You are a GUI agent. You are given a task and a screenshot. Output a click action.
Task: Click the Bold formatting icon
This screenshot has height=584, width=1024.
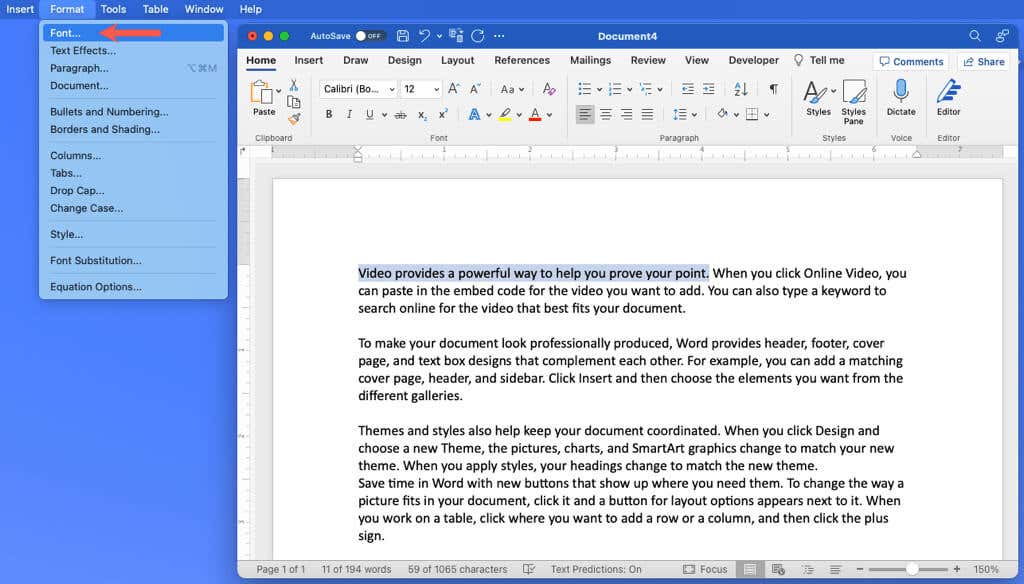(x=329, y=115)
